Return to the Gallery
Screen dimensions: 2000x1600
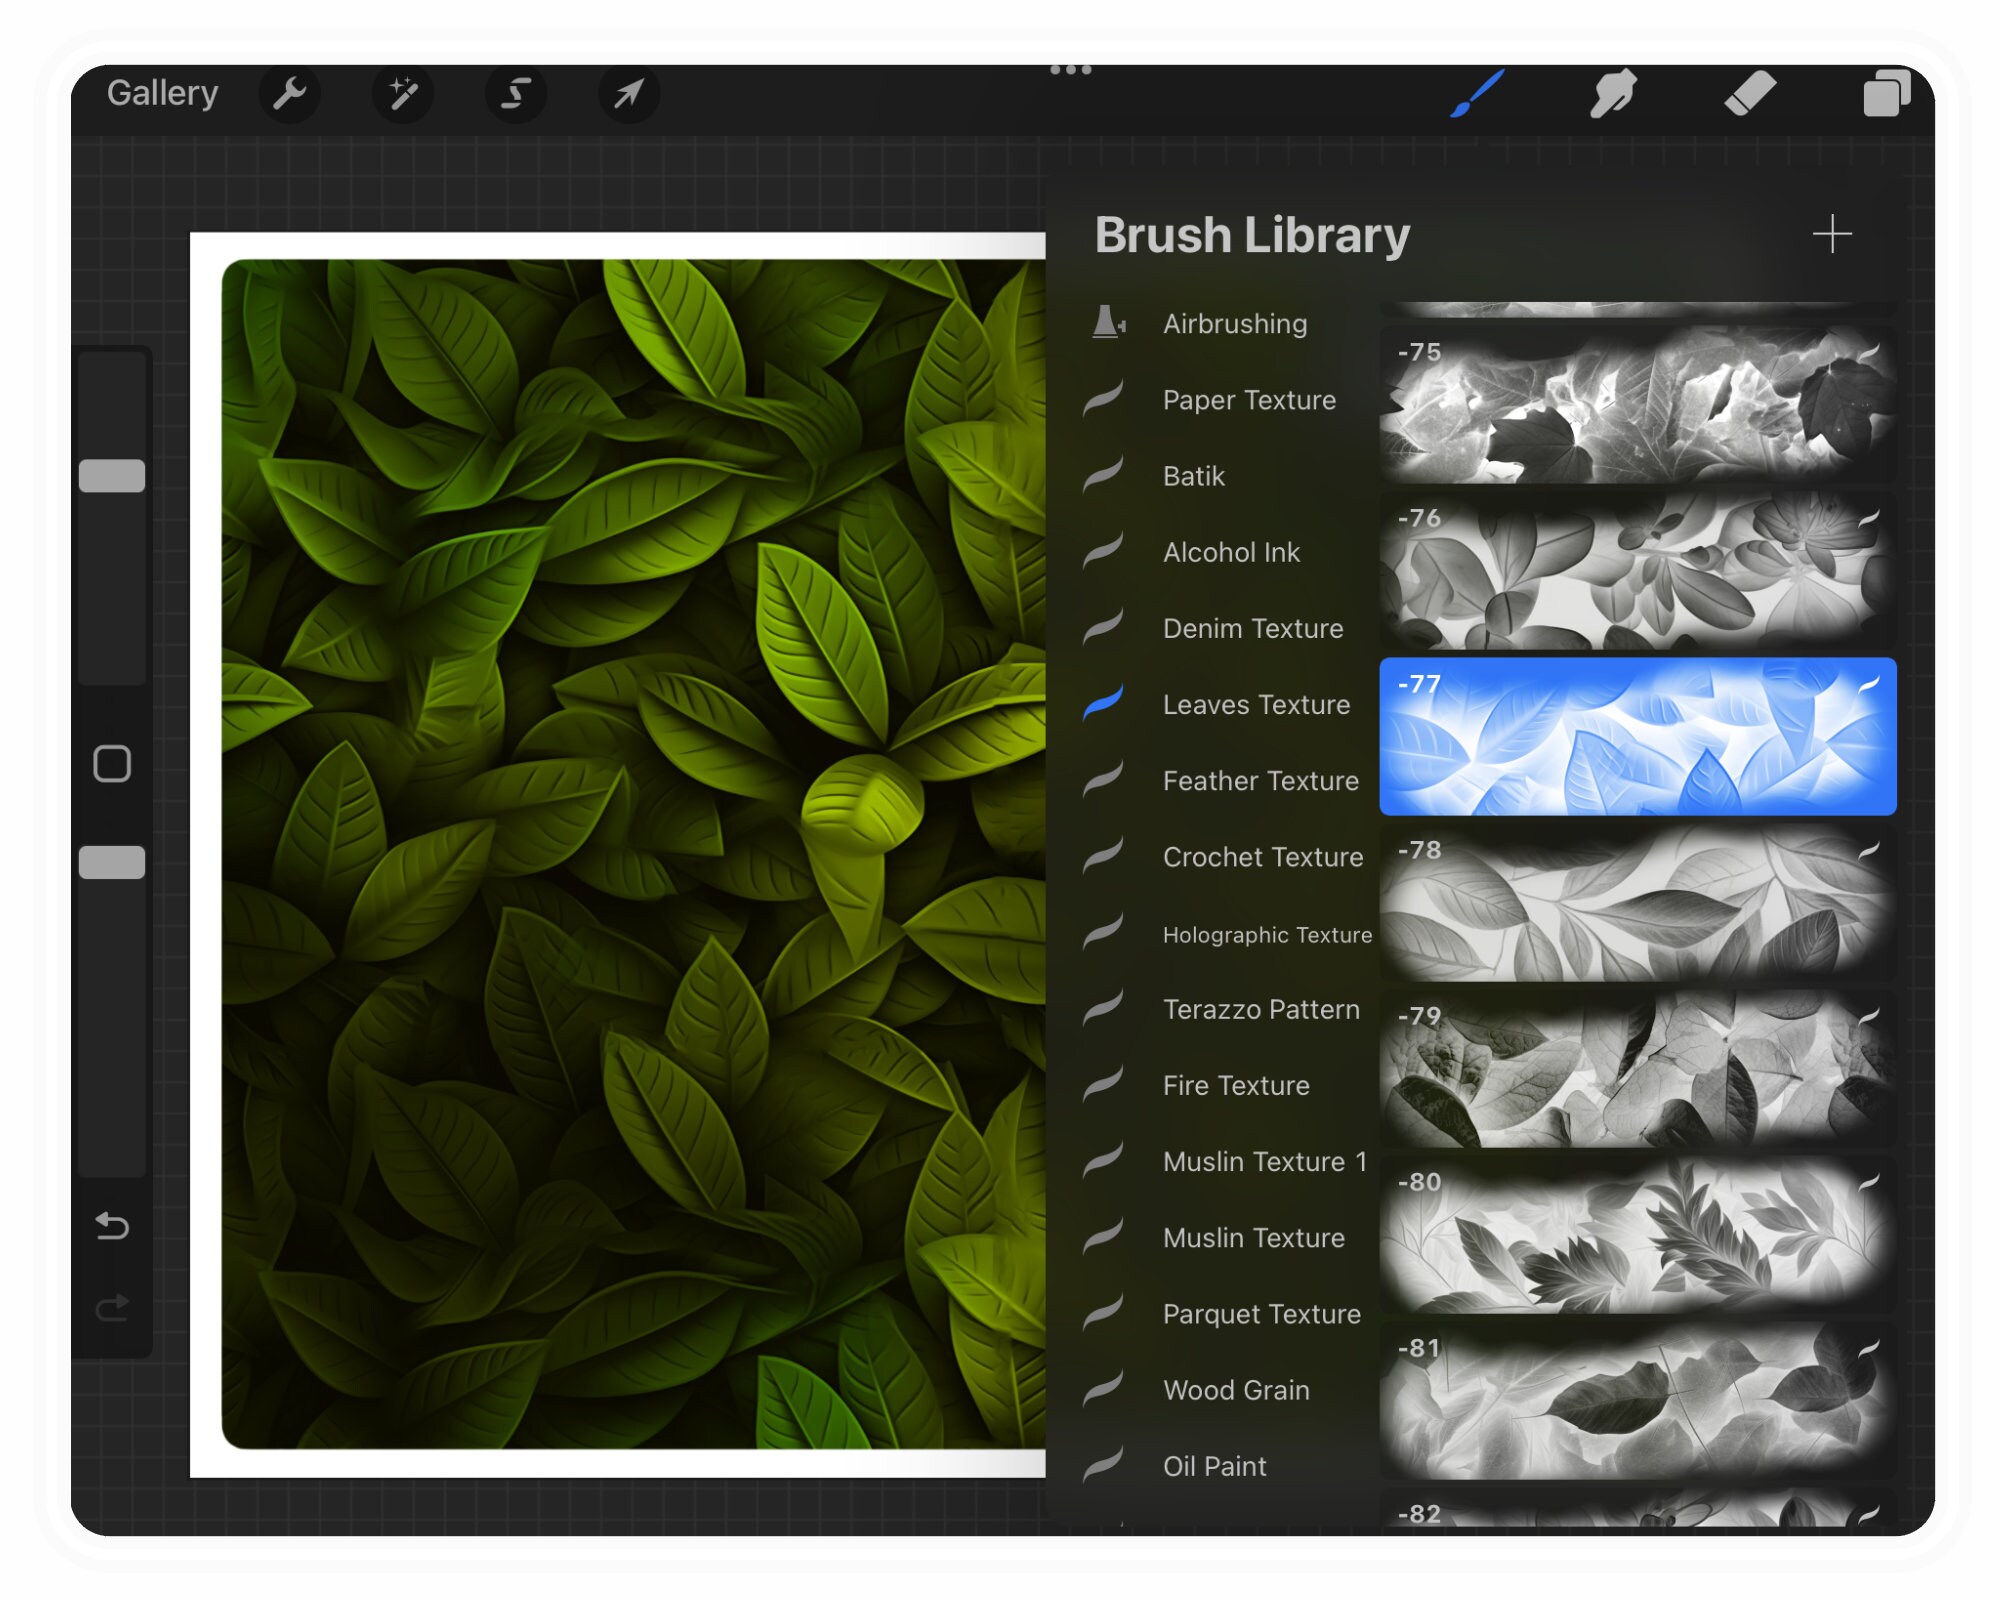click(163, 92)
